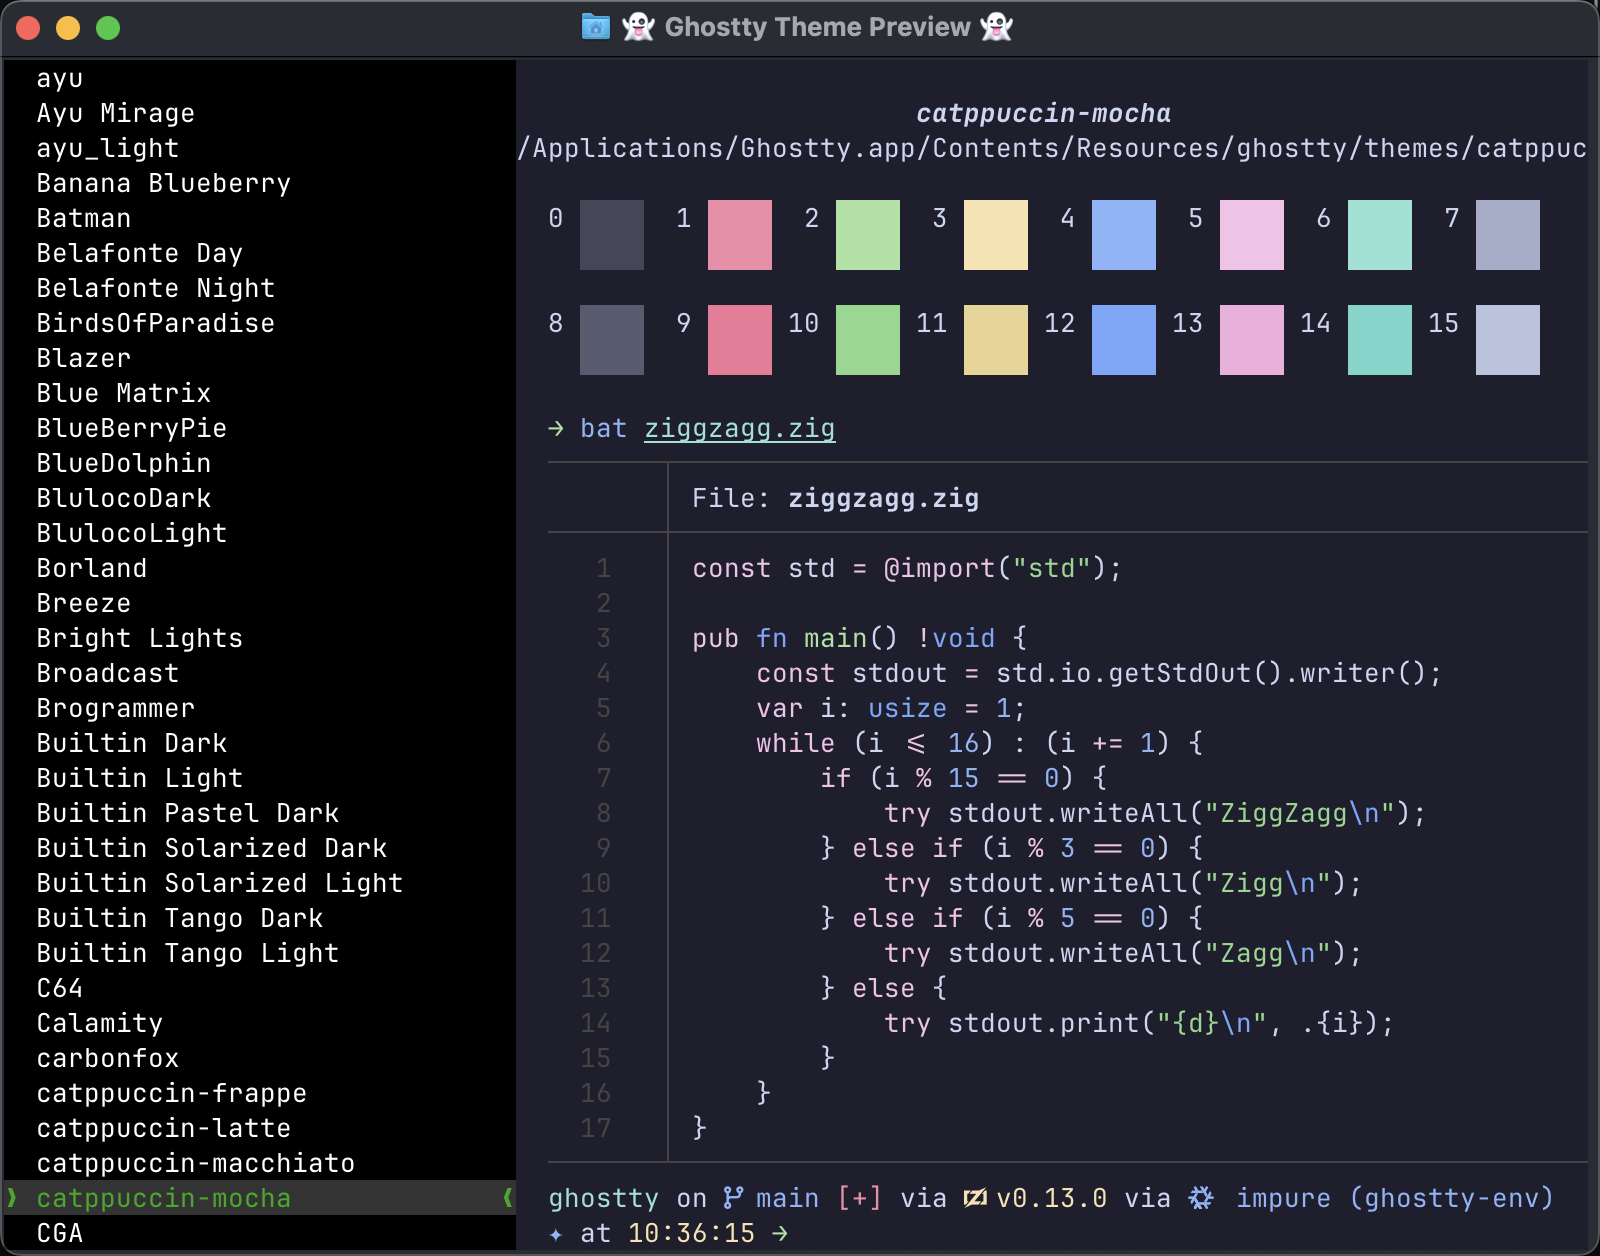
Task: Select the Brogrammer theme
Action: (x=116, y=708)
